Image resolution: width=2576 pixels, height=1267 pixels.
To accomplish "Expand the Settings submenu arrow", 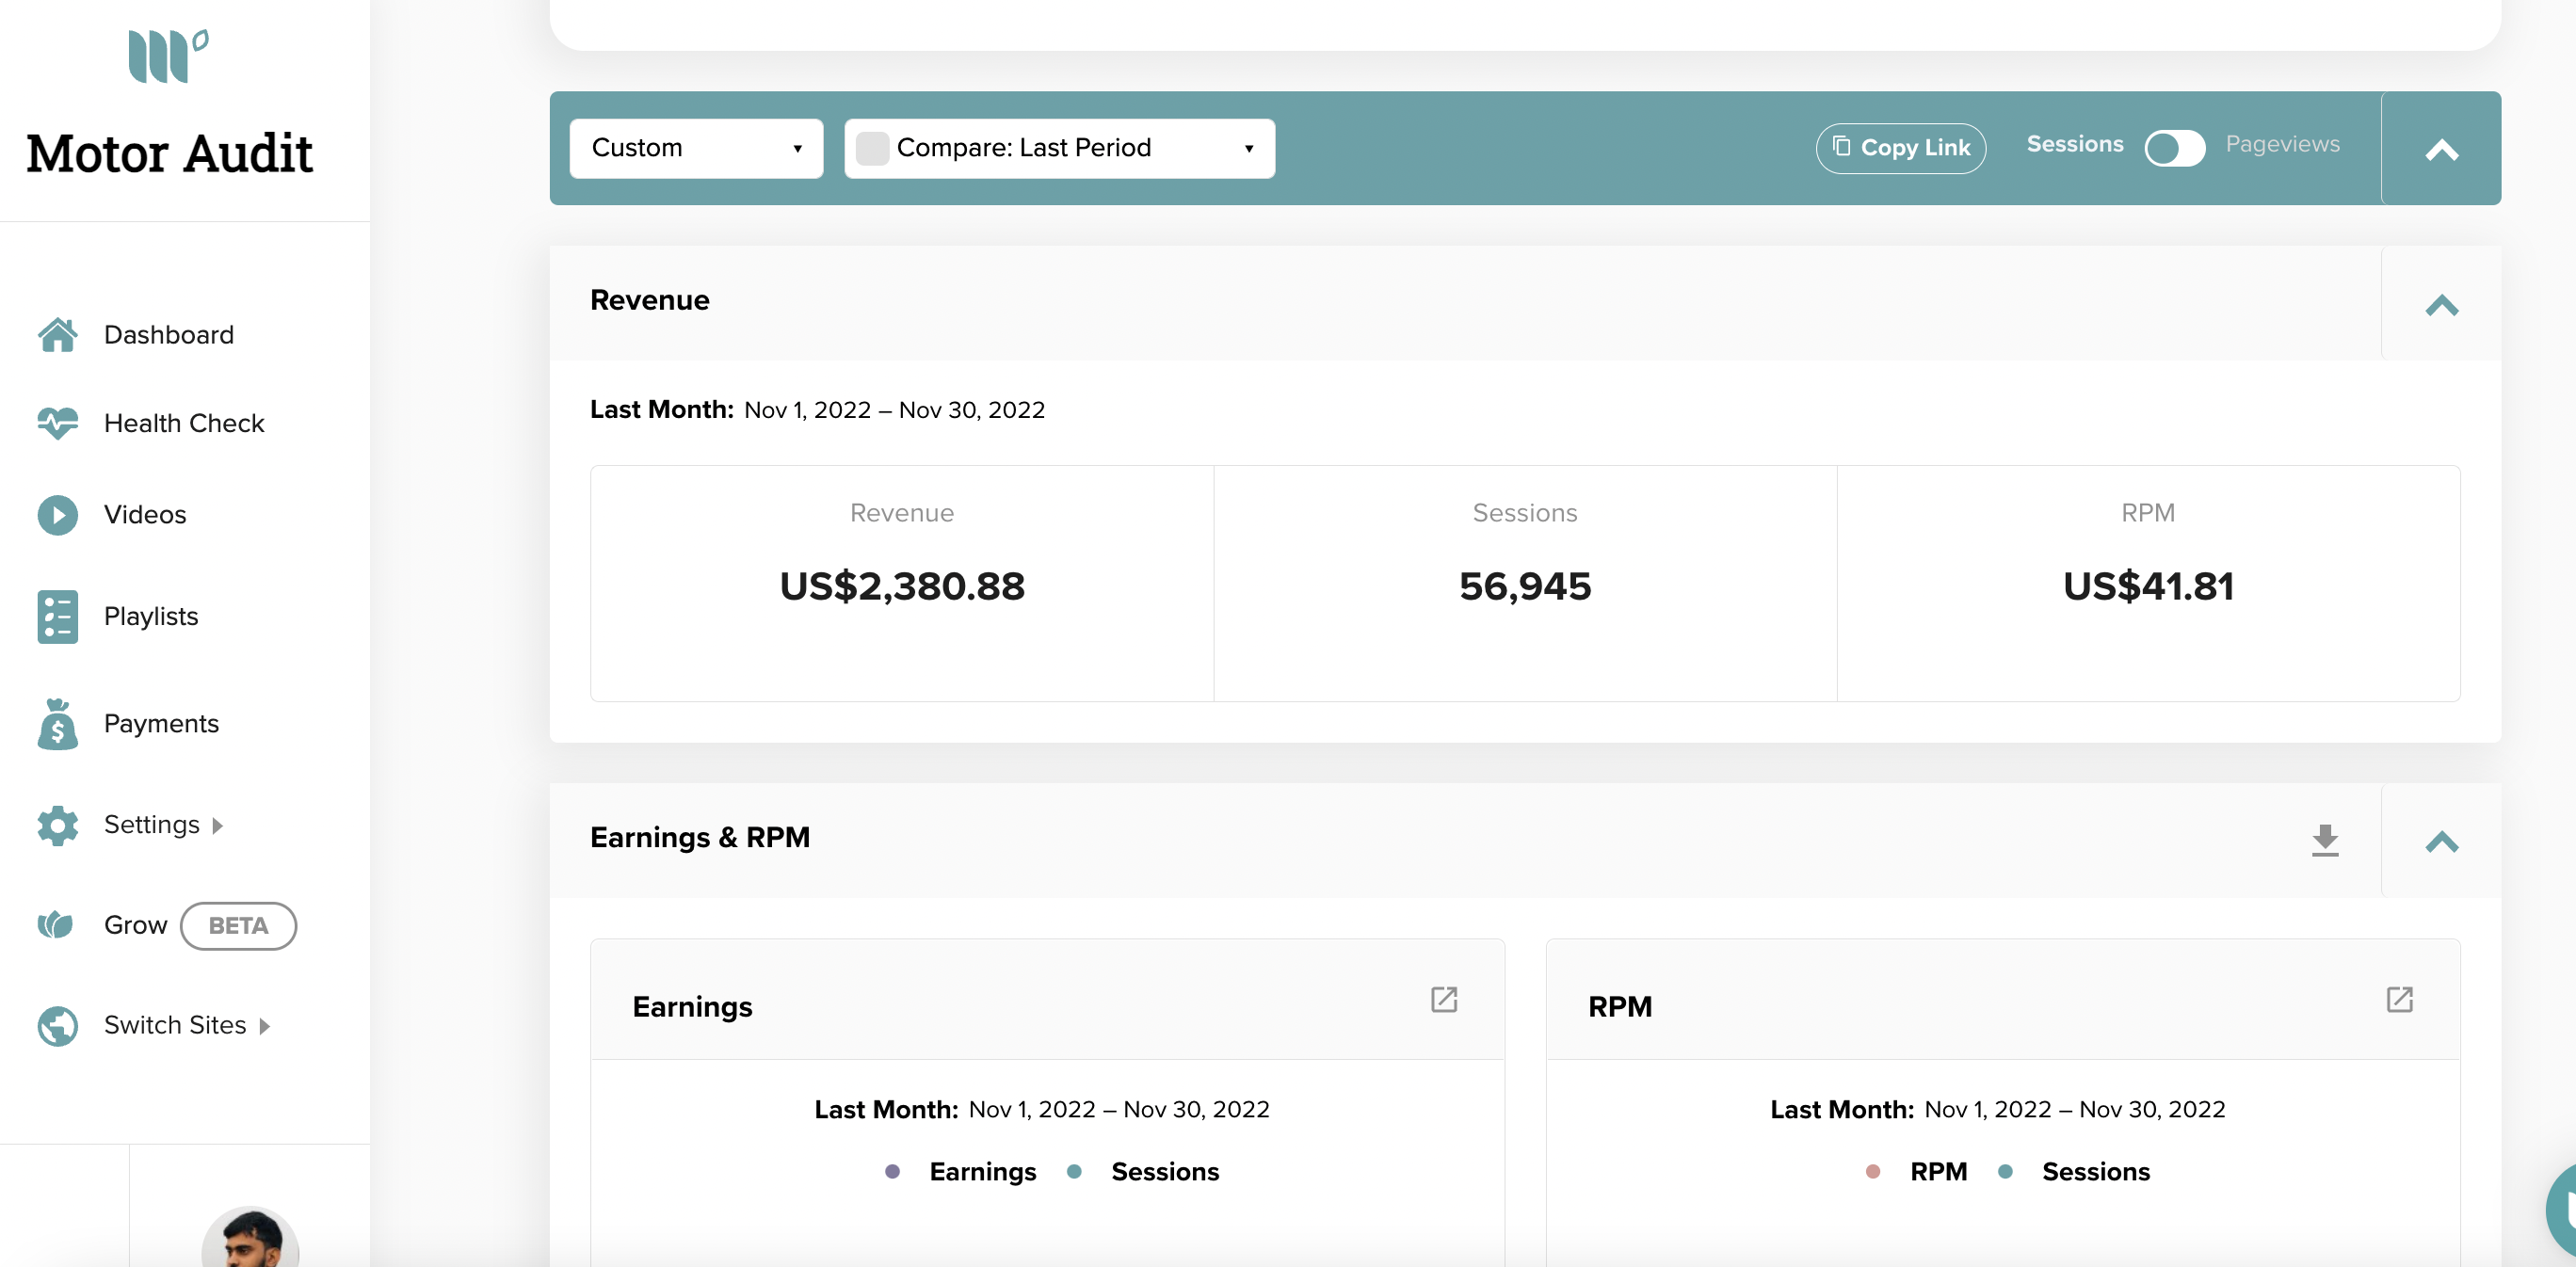I will tap(218, 826).
